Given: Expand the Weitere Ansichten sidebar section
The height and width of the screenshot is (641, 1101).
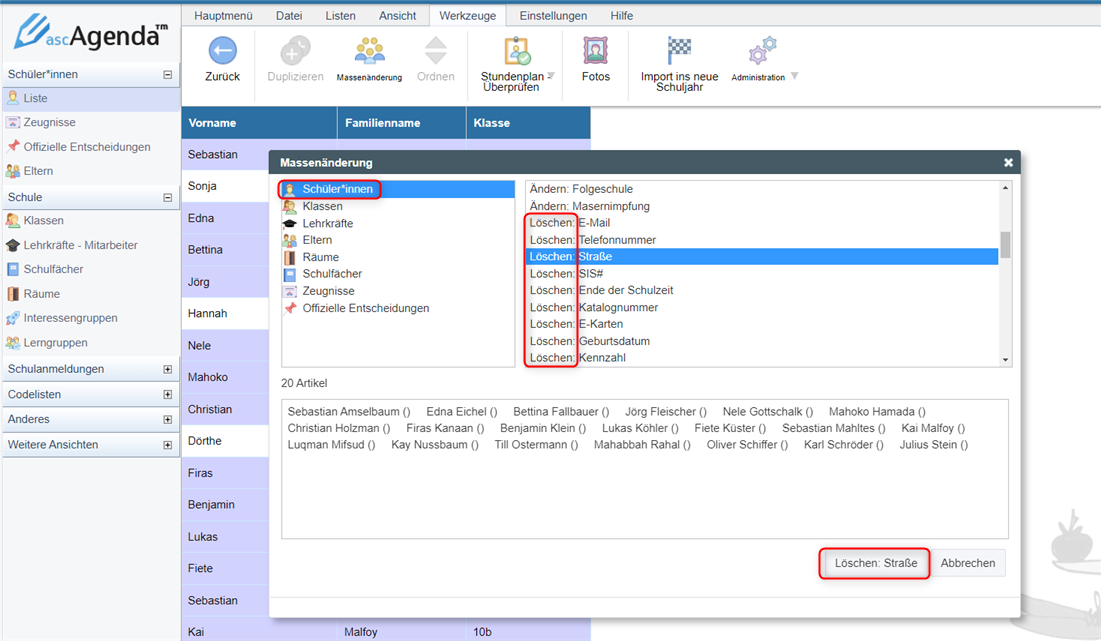Looking at the screenshot, I should (x=168, y=444).
